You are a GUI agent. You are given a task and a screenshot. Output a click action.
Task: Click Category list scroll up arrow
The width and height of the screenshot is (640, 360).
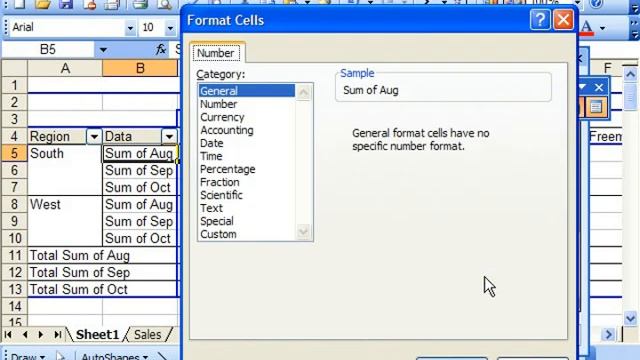pyautogui.click(x=303, y=92)
